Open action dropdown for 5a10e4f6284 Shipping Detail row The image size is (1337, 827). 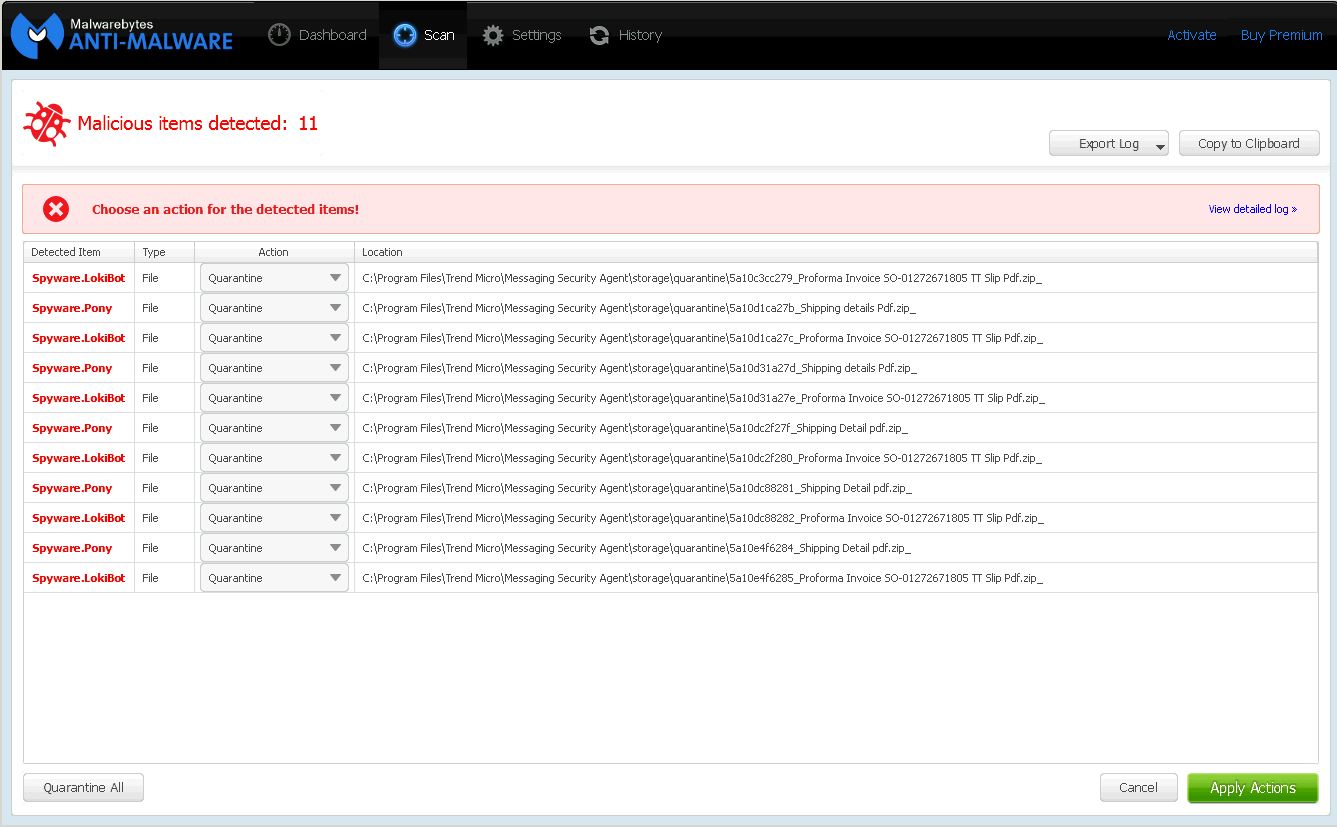pos(274,548)
